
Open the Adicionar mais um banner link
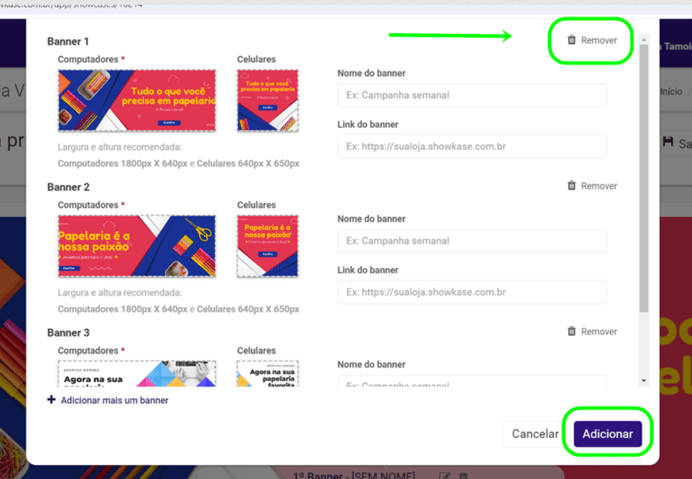(x=114, y=400)
